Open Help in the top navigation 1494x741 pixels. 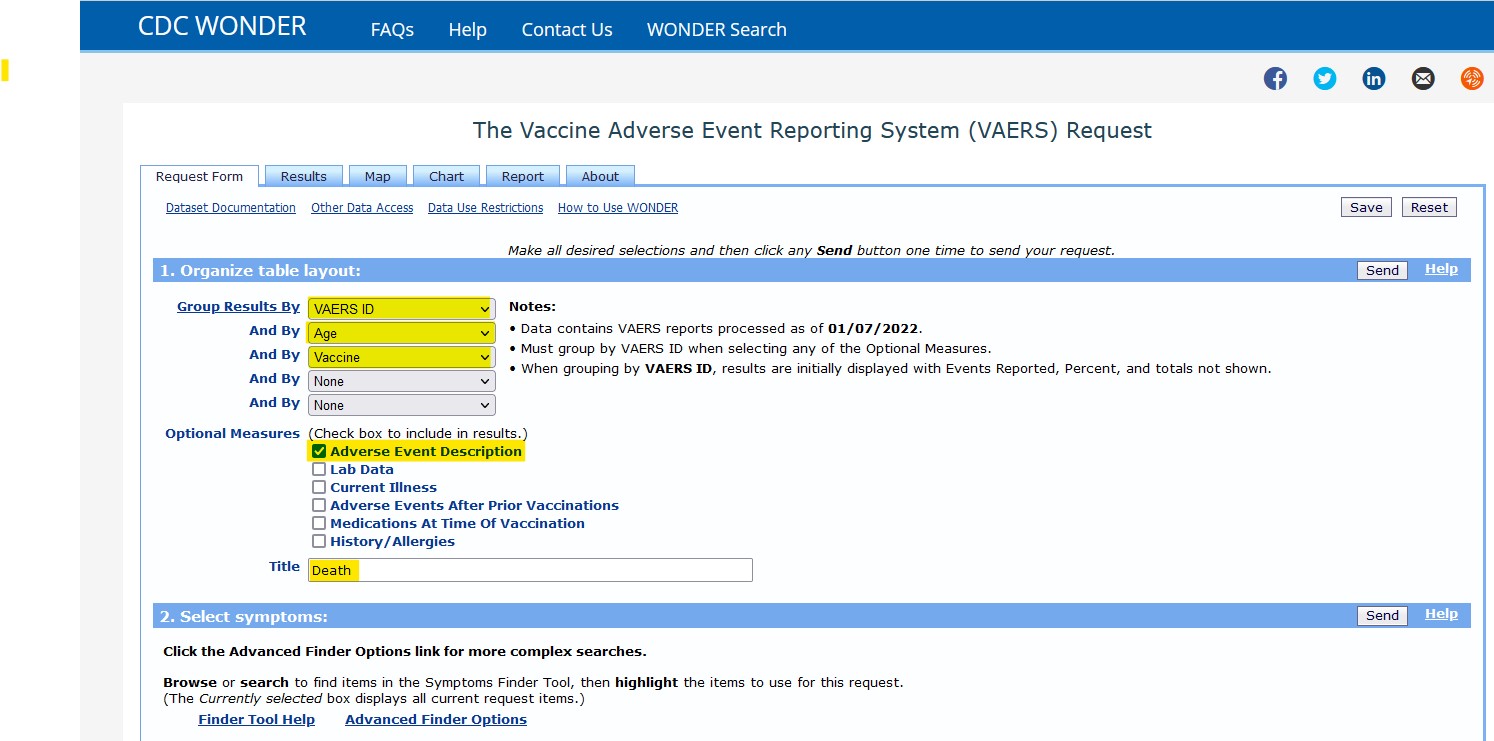click(x=467, y=30)
